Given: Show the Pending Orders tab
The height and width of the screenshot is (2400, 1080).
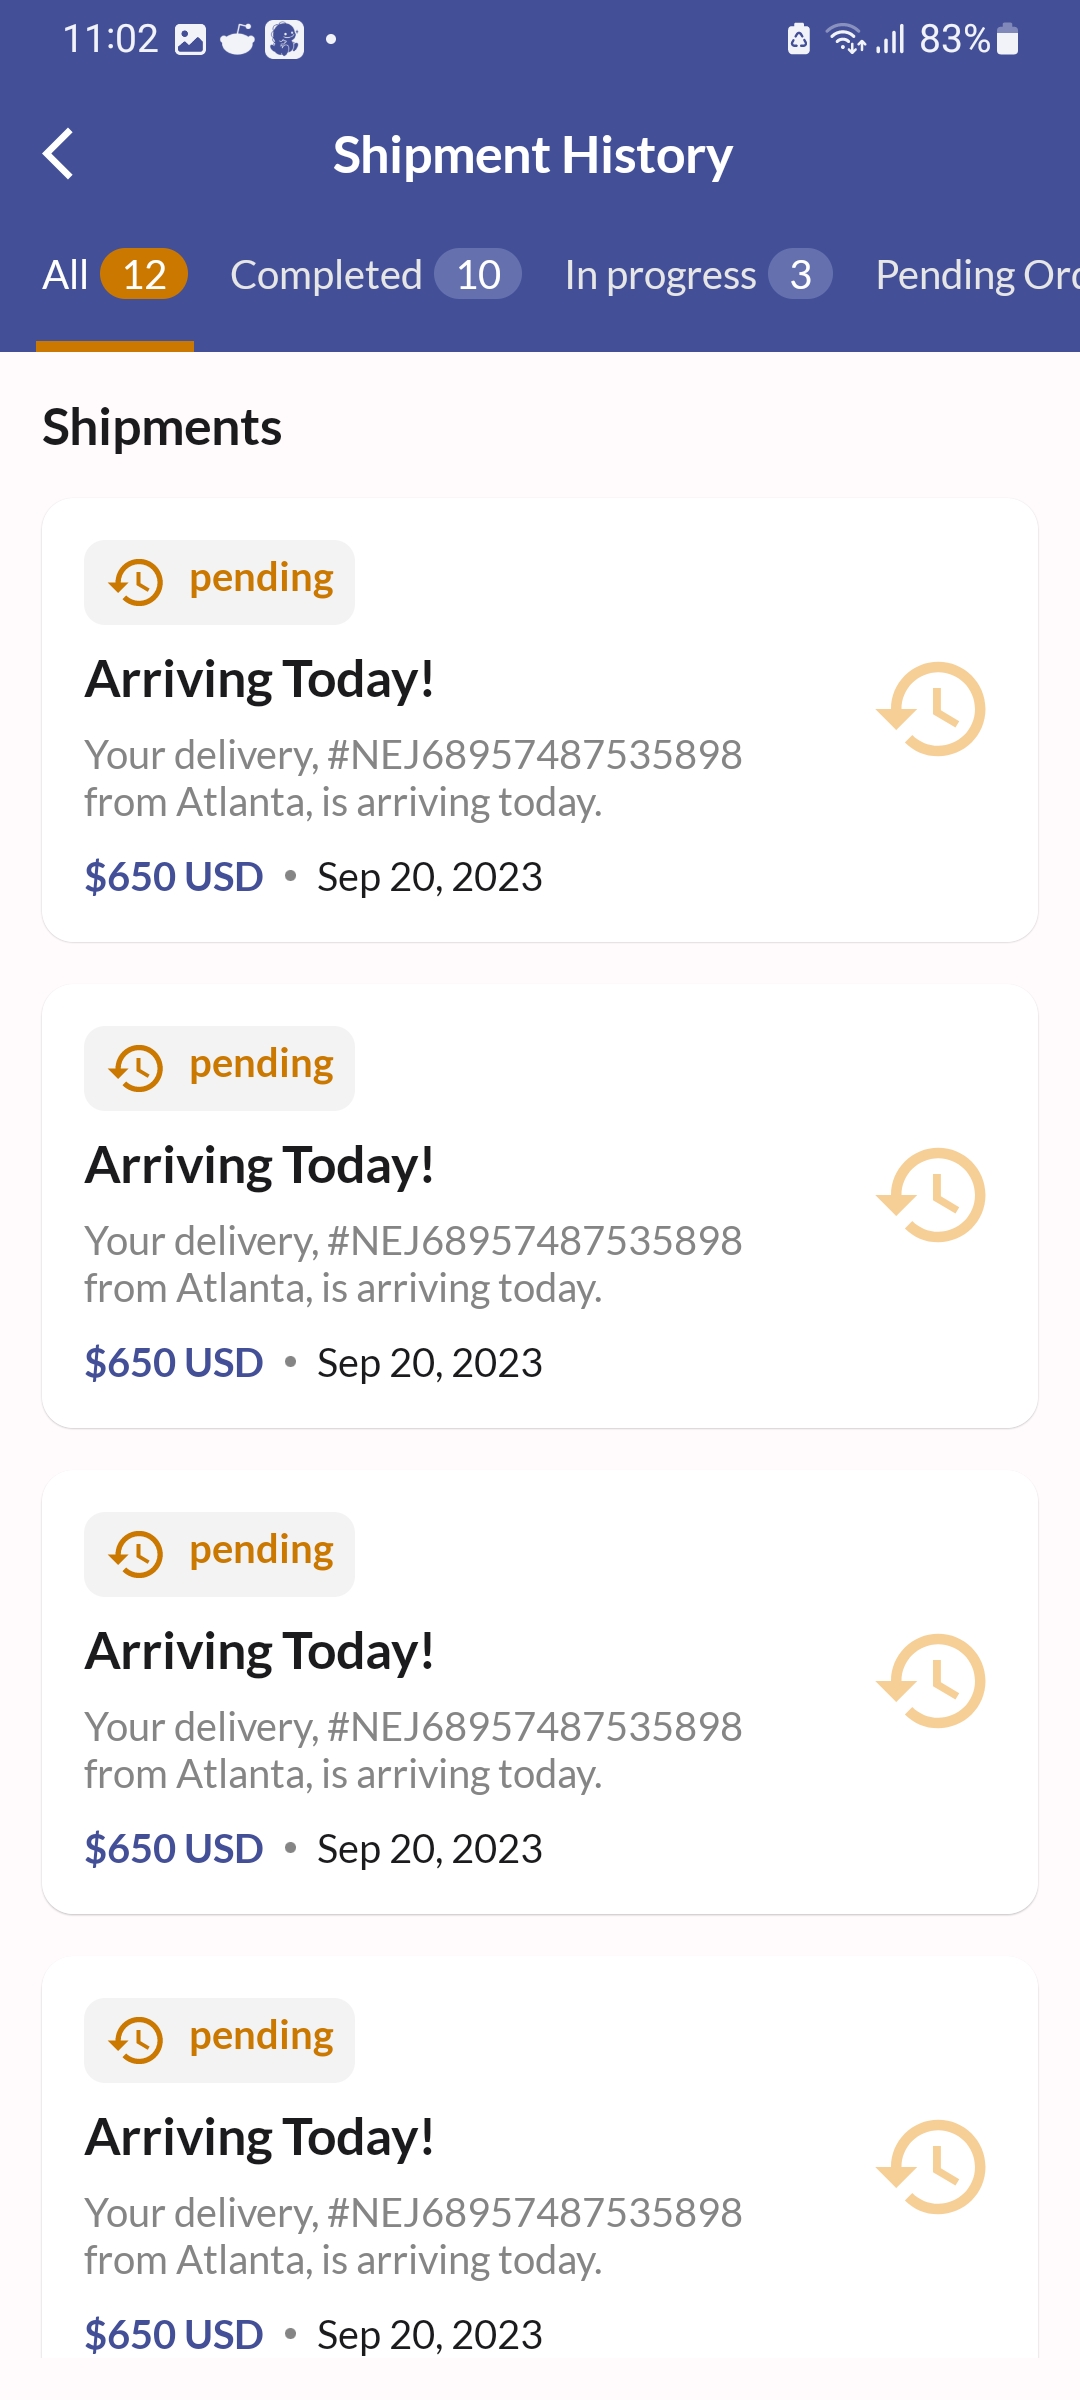Looking at the screenshot, I should click(976, 275).
